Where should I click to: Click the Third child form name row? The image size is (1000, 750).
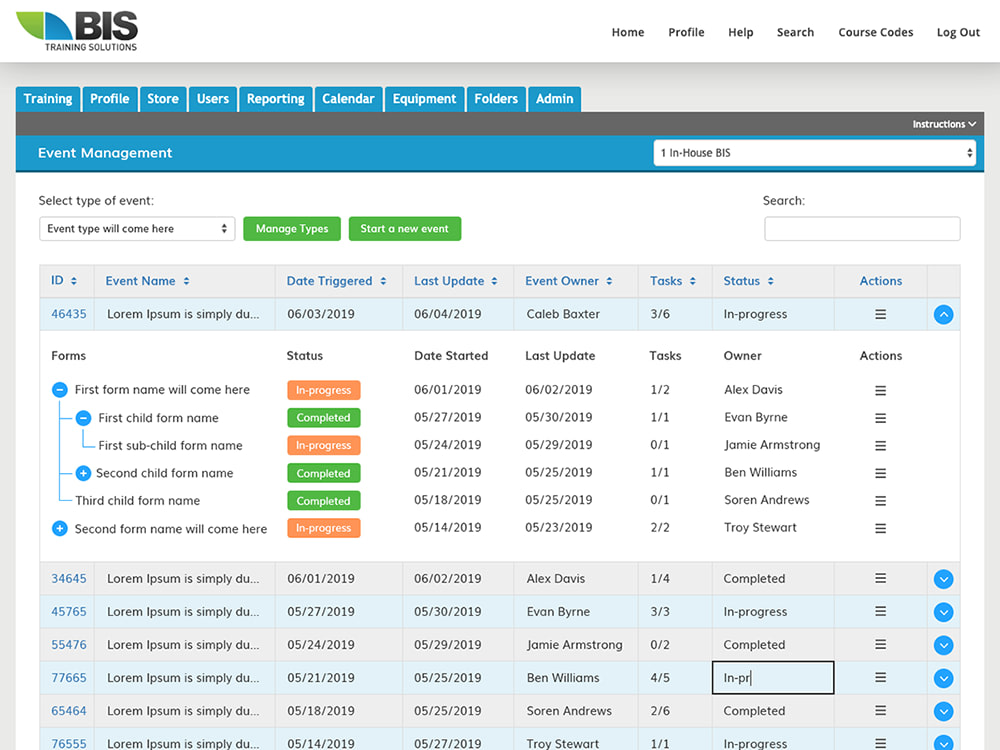click(x=138, y=501)
